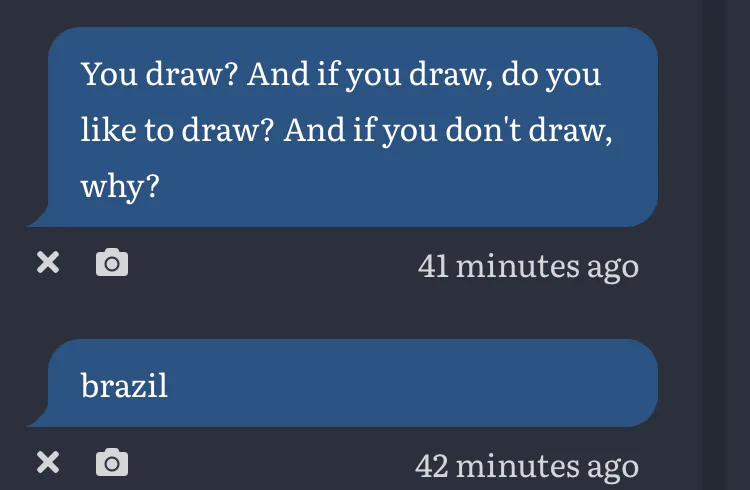
Task: Click the dark panel at far right edge
Action: [740, 245]
